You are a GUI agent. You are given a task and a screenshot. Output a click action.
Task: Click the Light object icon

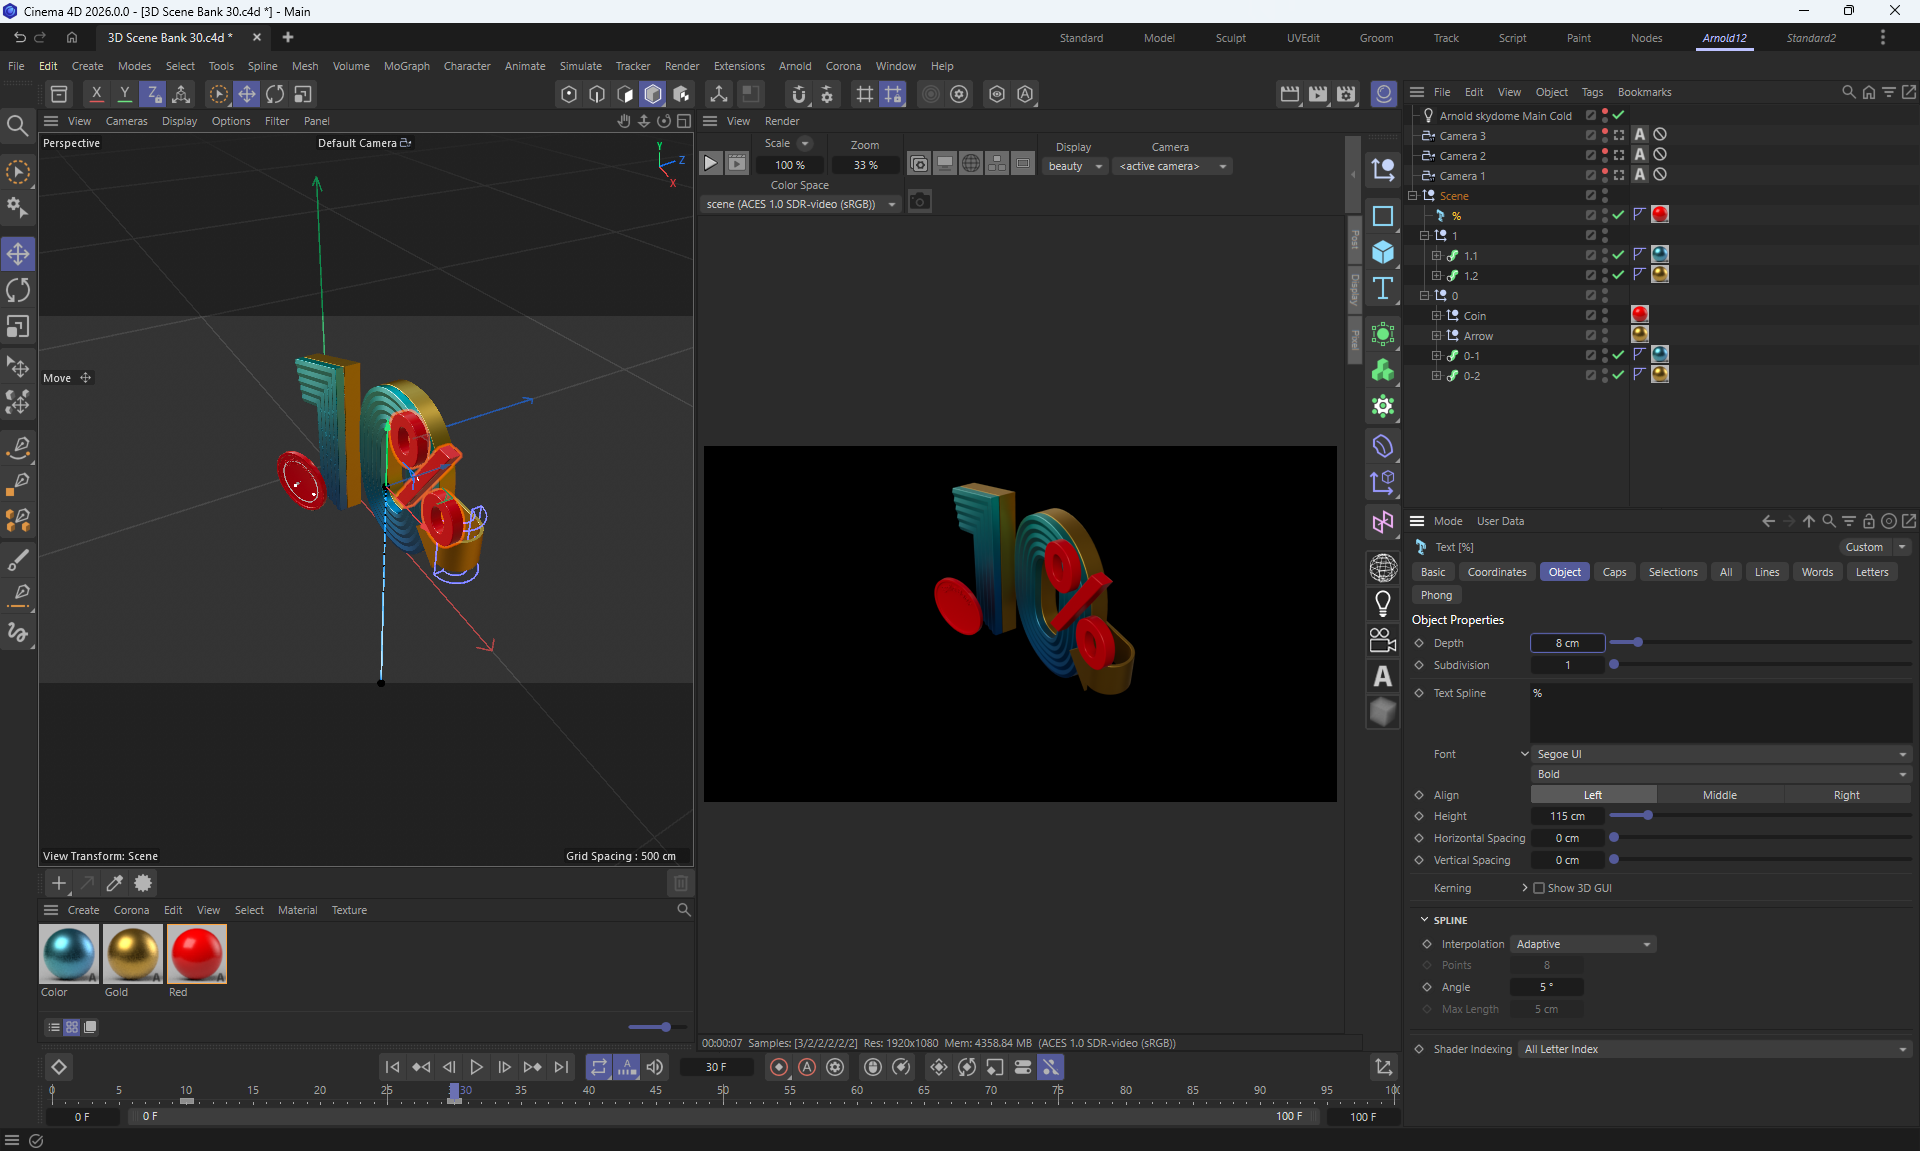1383,603
